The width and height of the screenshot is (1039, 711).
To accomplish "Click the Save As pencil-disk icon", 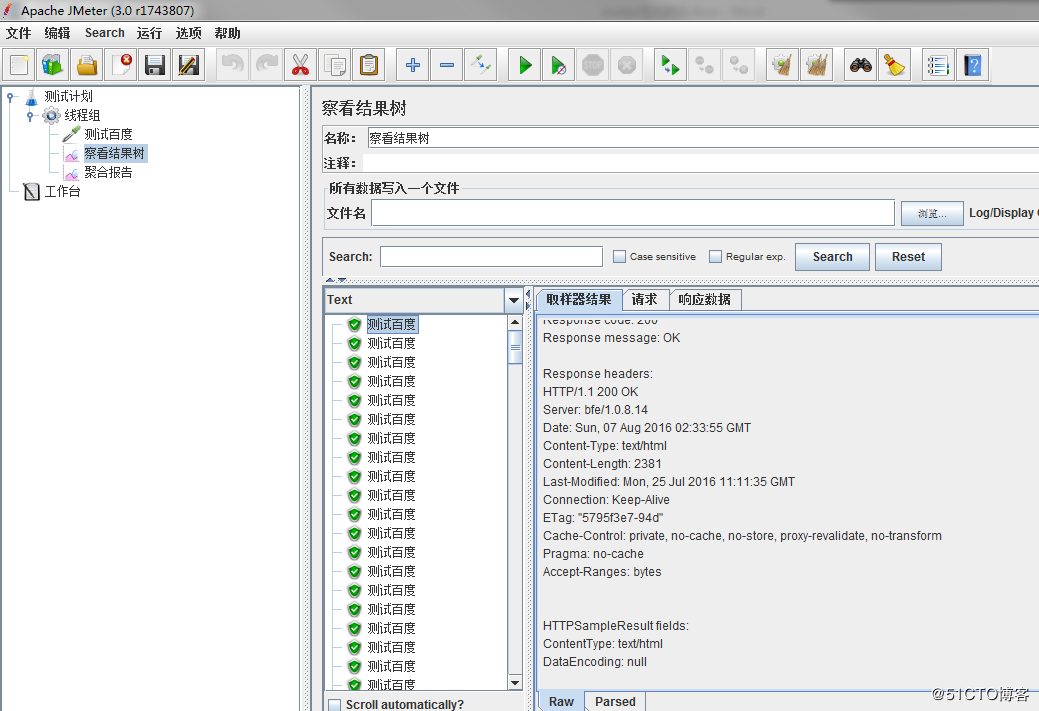I will tap(189, 65).
